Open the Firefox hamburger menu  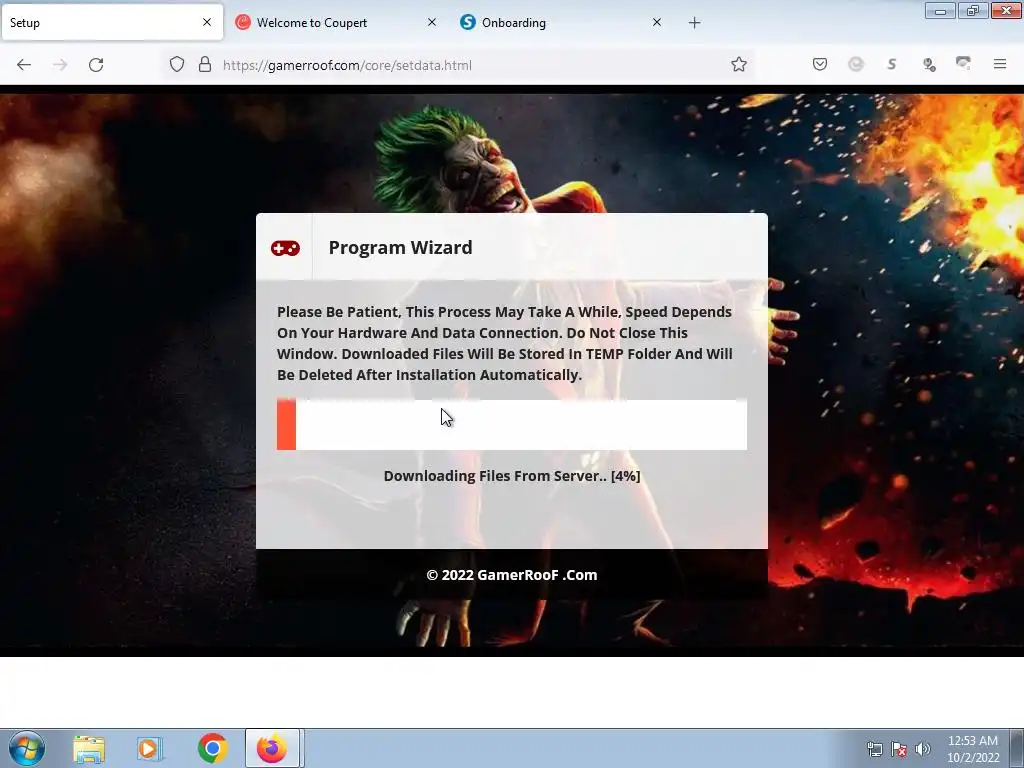coord(1000,64)
